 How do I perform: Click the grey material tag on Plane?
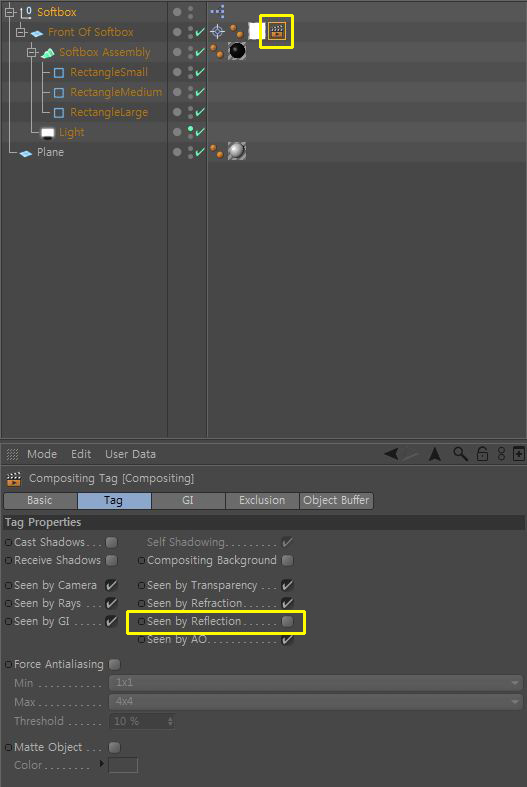click(237, 151)
